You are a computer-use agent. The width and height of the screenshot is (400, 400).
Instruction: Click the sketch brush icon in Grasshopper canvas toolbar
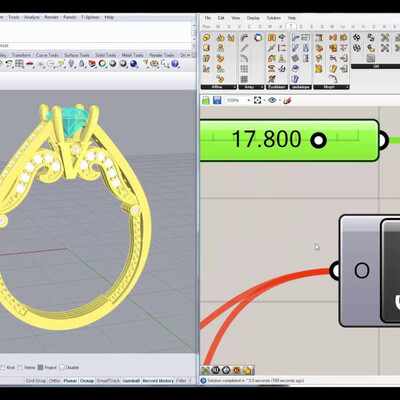[x=287, y=100]
